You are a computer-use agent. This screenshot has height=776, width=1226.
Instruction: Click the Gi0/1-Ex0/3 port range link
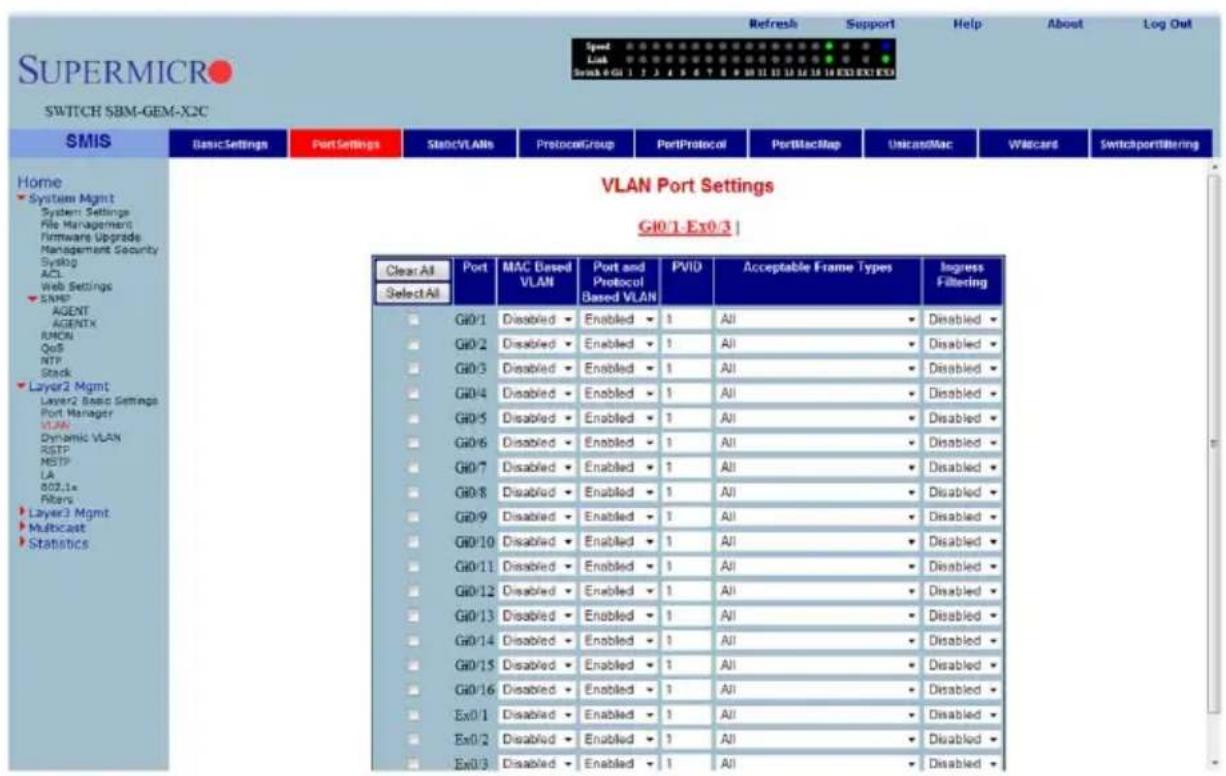click(685, 228)
